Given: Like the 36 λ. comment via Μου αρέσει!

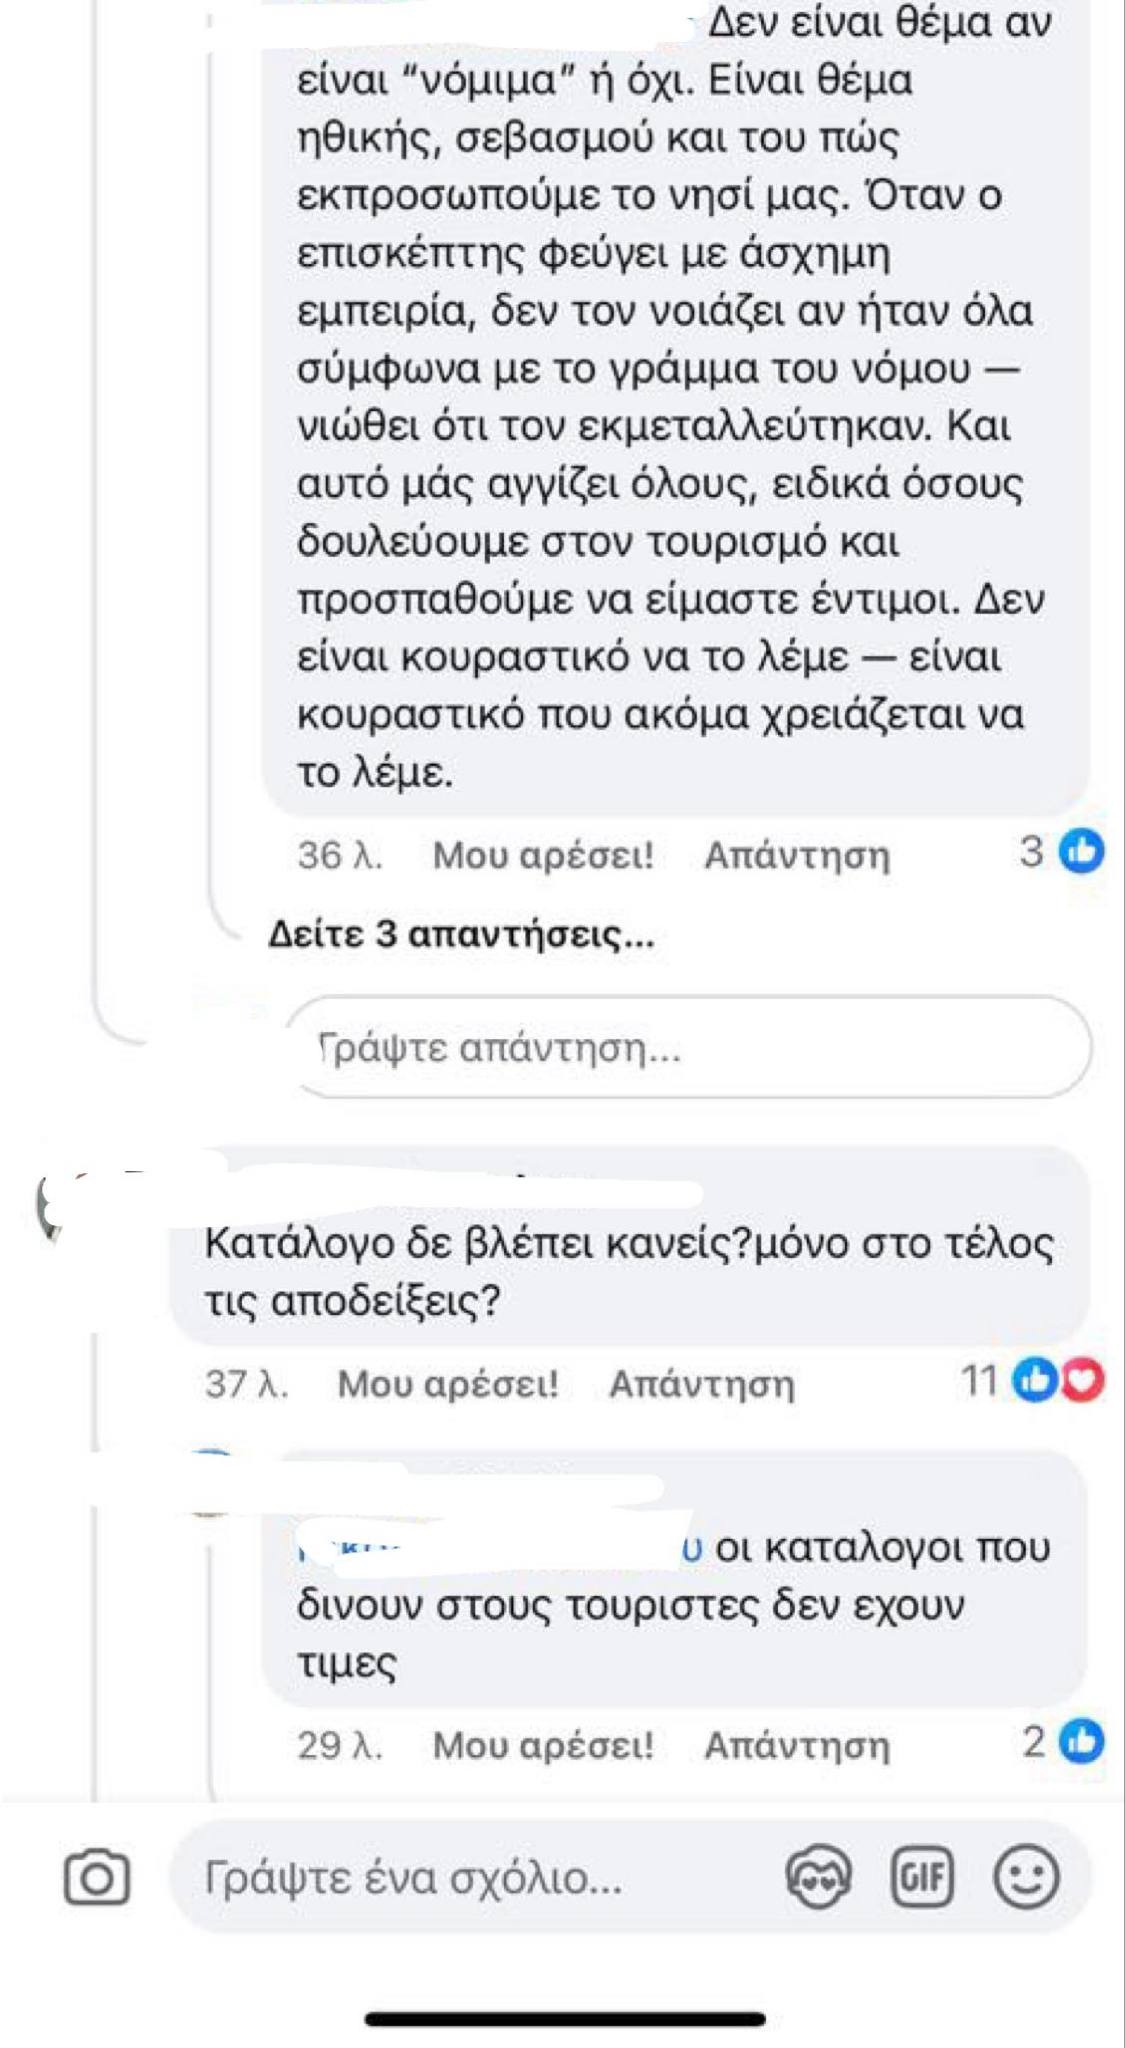Looking at the screenshot, I should point(542,855).
